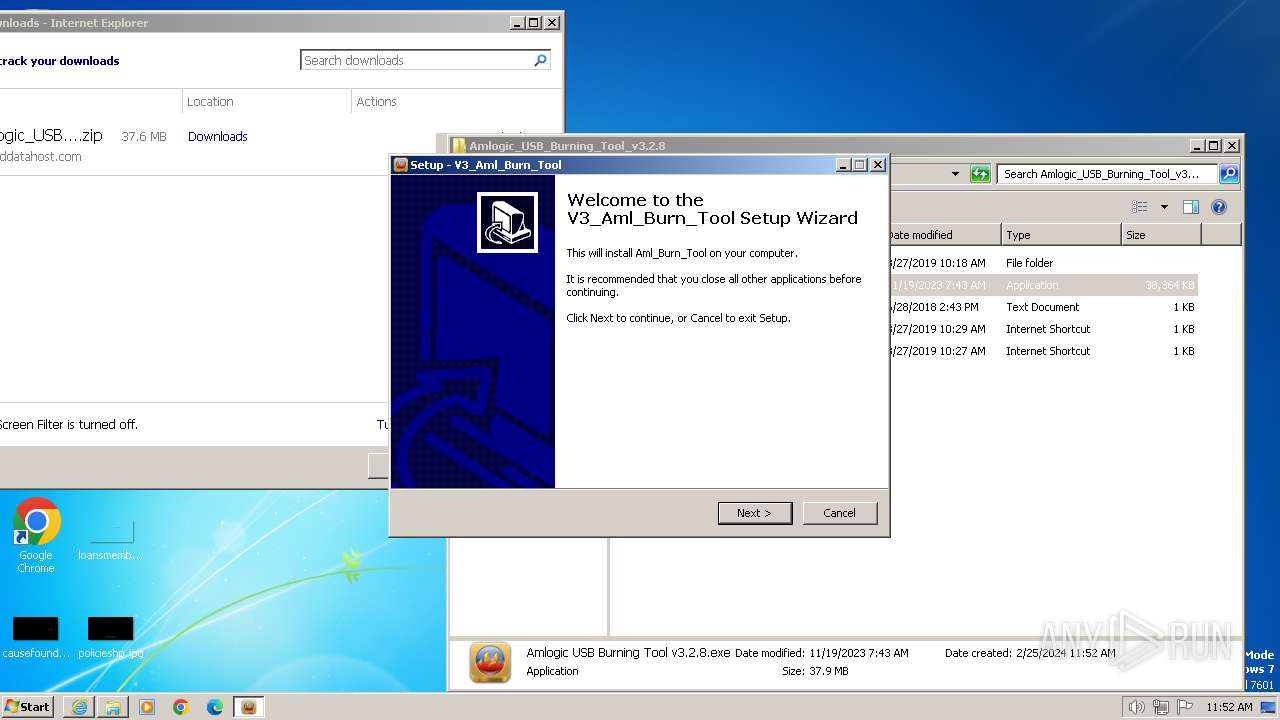
Task: Toggle the Explorer preview pane
Action: pos(1190,207)
